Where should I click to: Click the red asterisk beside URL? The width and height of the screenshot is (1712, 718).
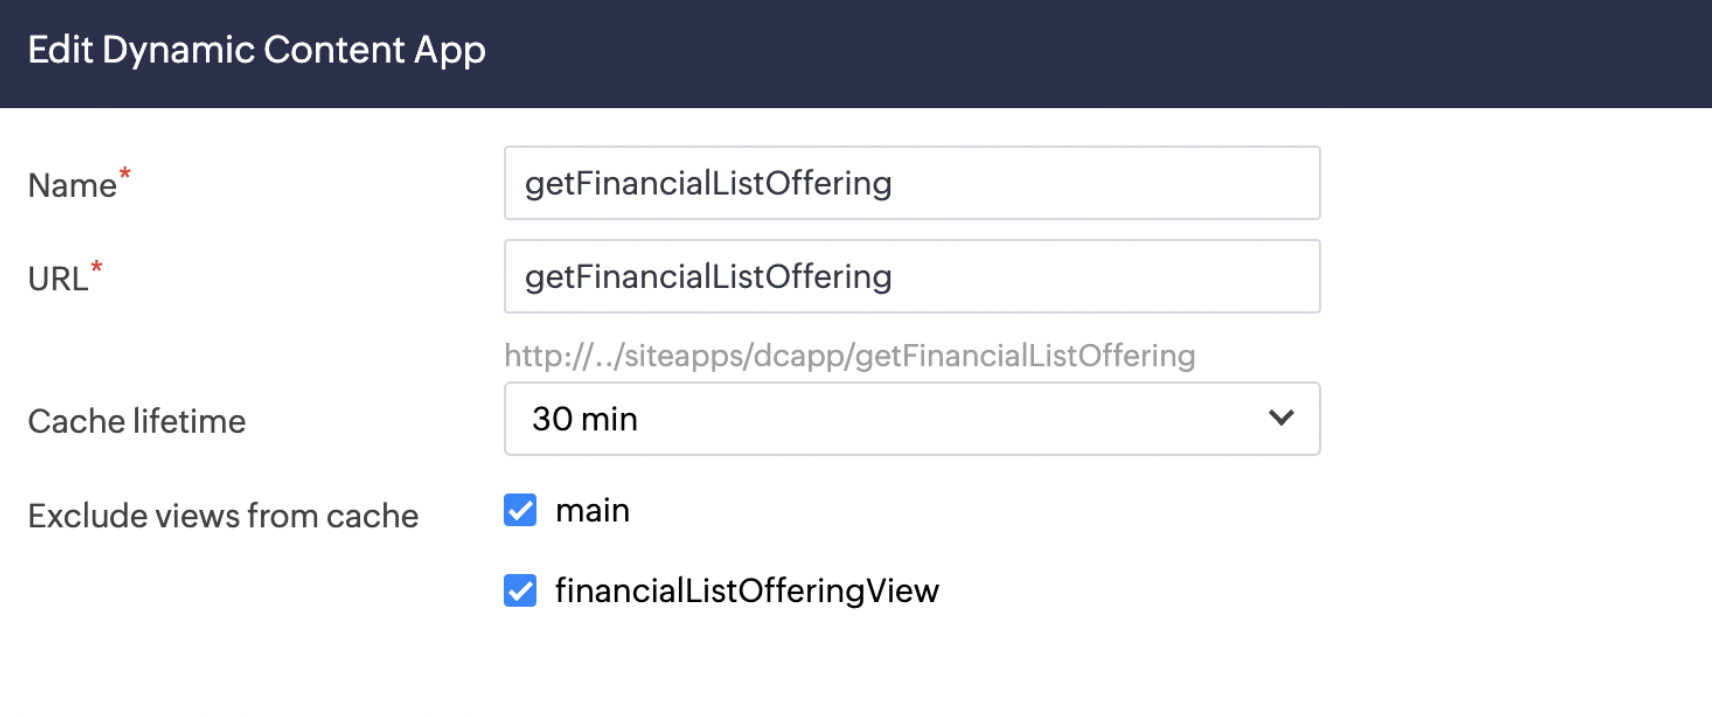click(x=96, y=267)
